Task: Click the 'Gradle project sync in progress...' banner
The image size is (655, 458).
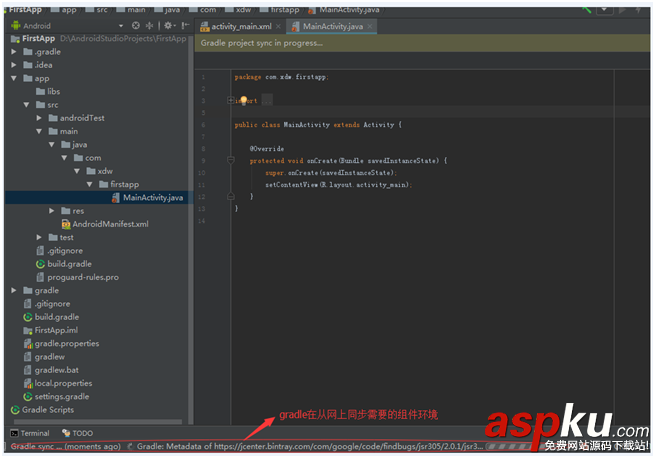Action: (422, 43)
